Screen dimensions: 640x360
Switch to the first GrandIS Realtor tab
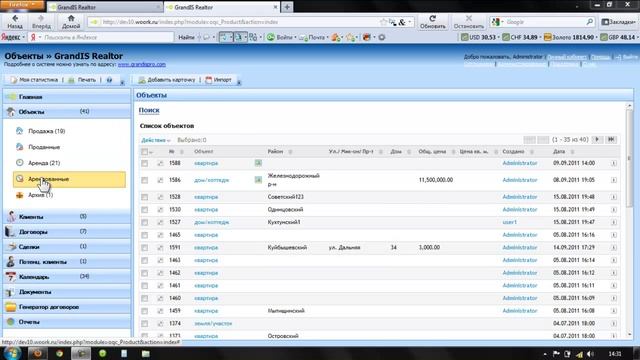coord(104,7)
